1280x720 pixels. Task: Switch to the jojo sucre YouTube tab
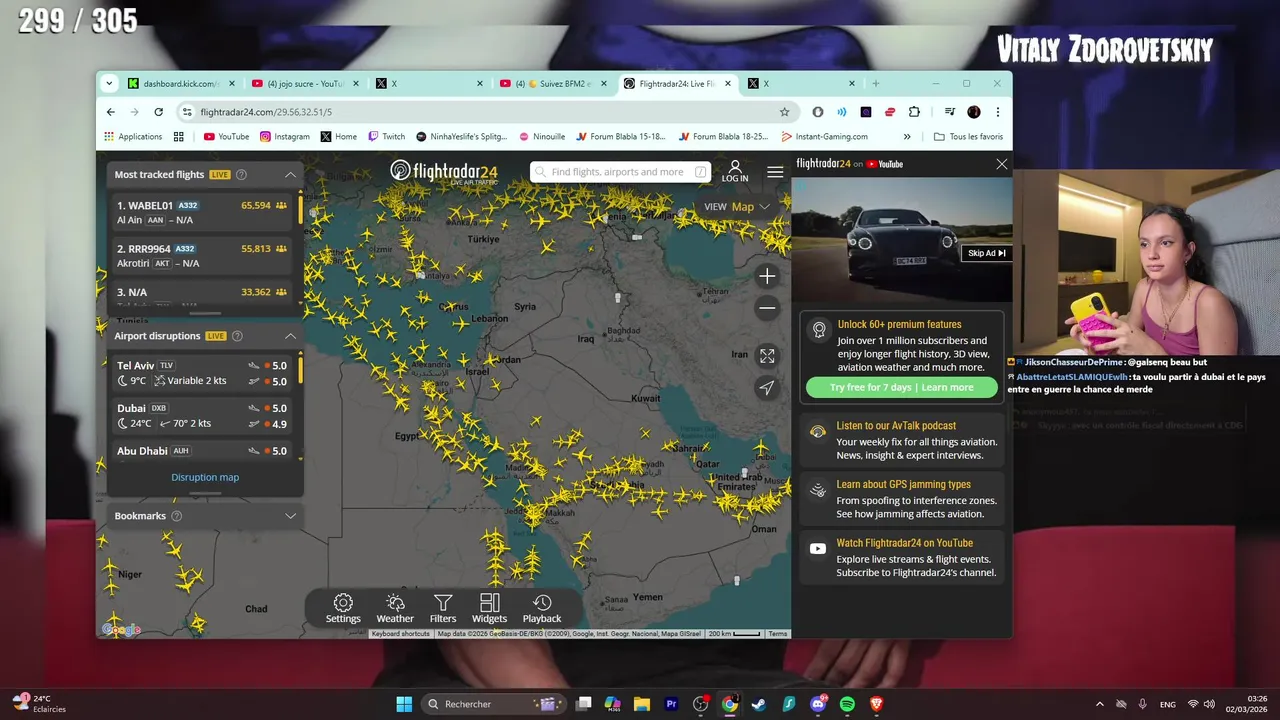pos(303,84)
